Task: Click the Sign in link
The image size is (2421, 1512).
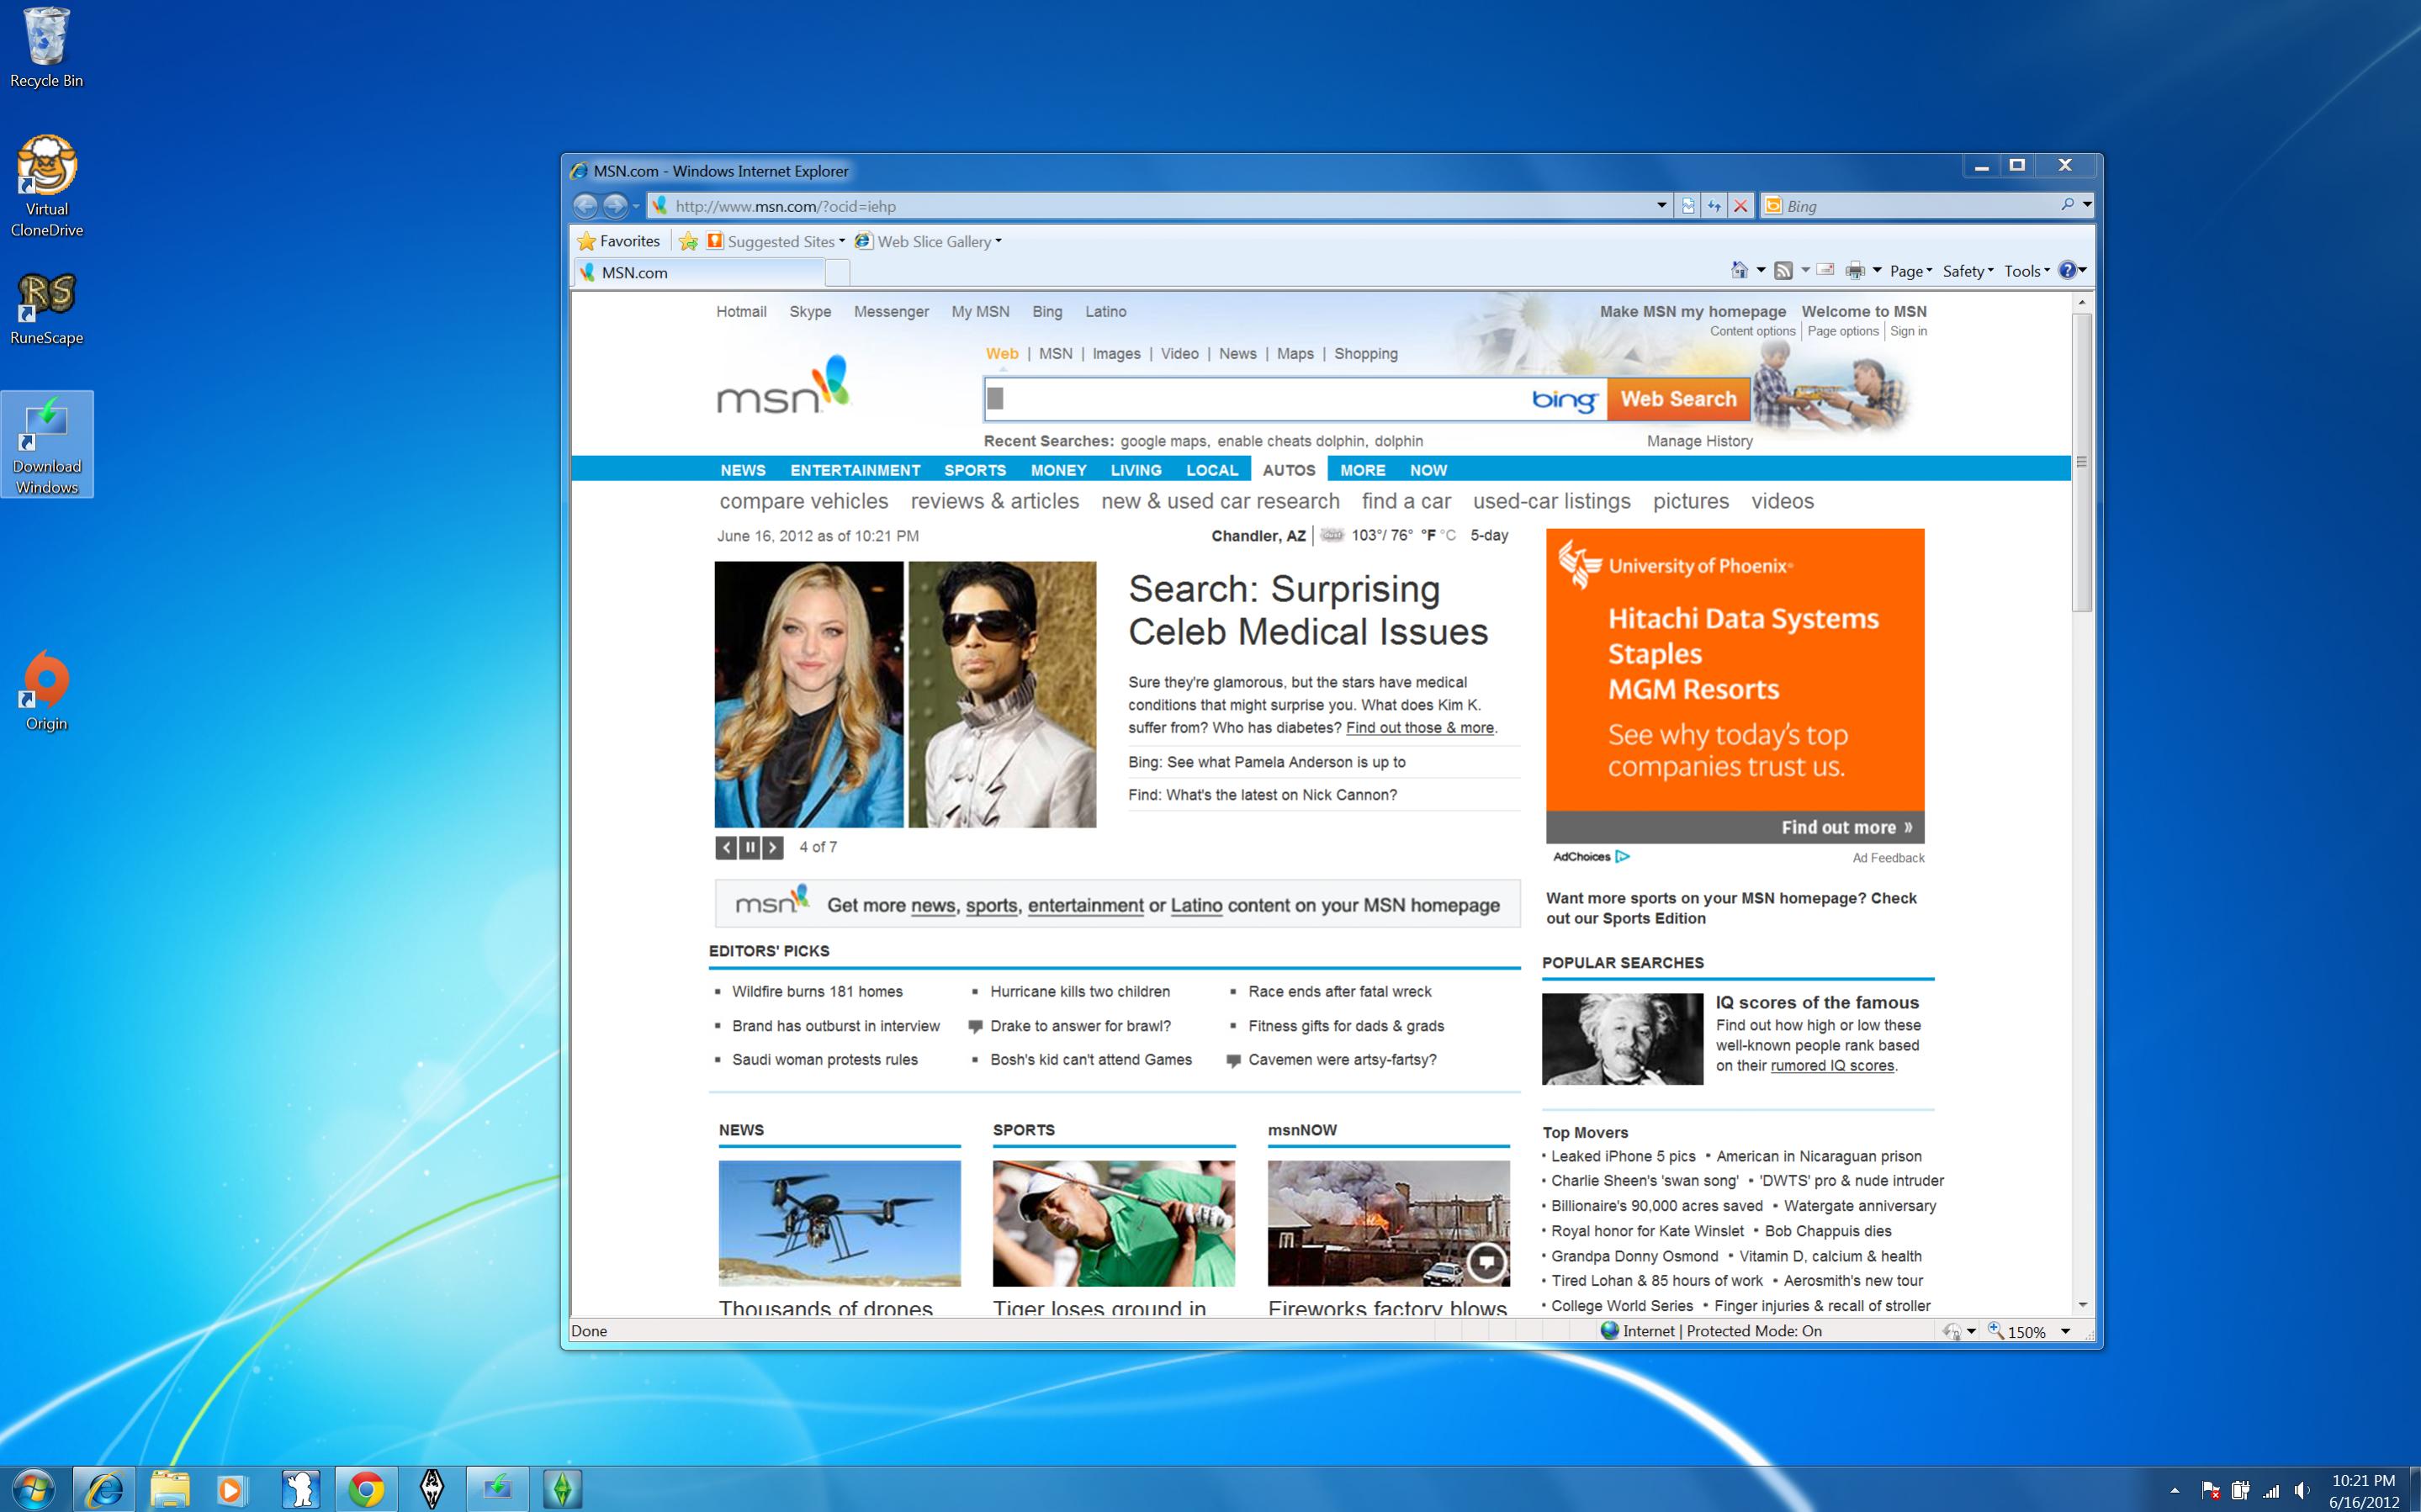Action: click(1908, 331)
